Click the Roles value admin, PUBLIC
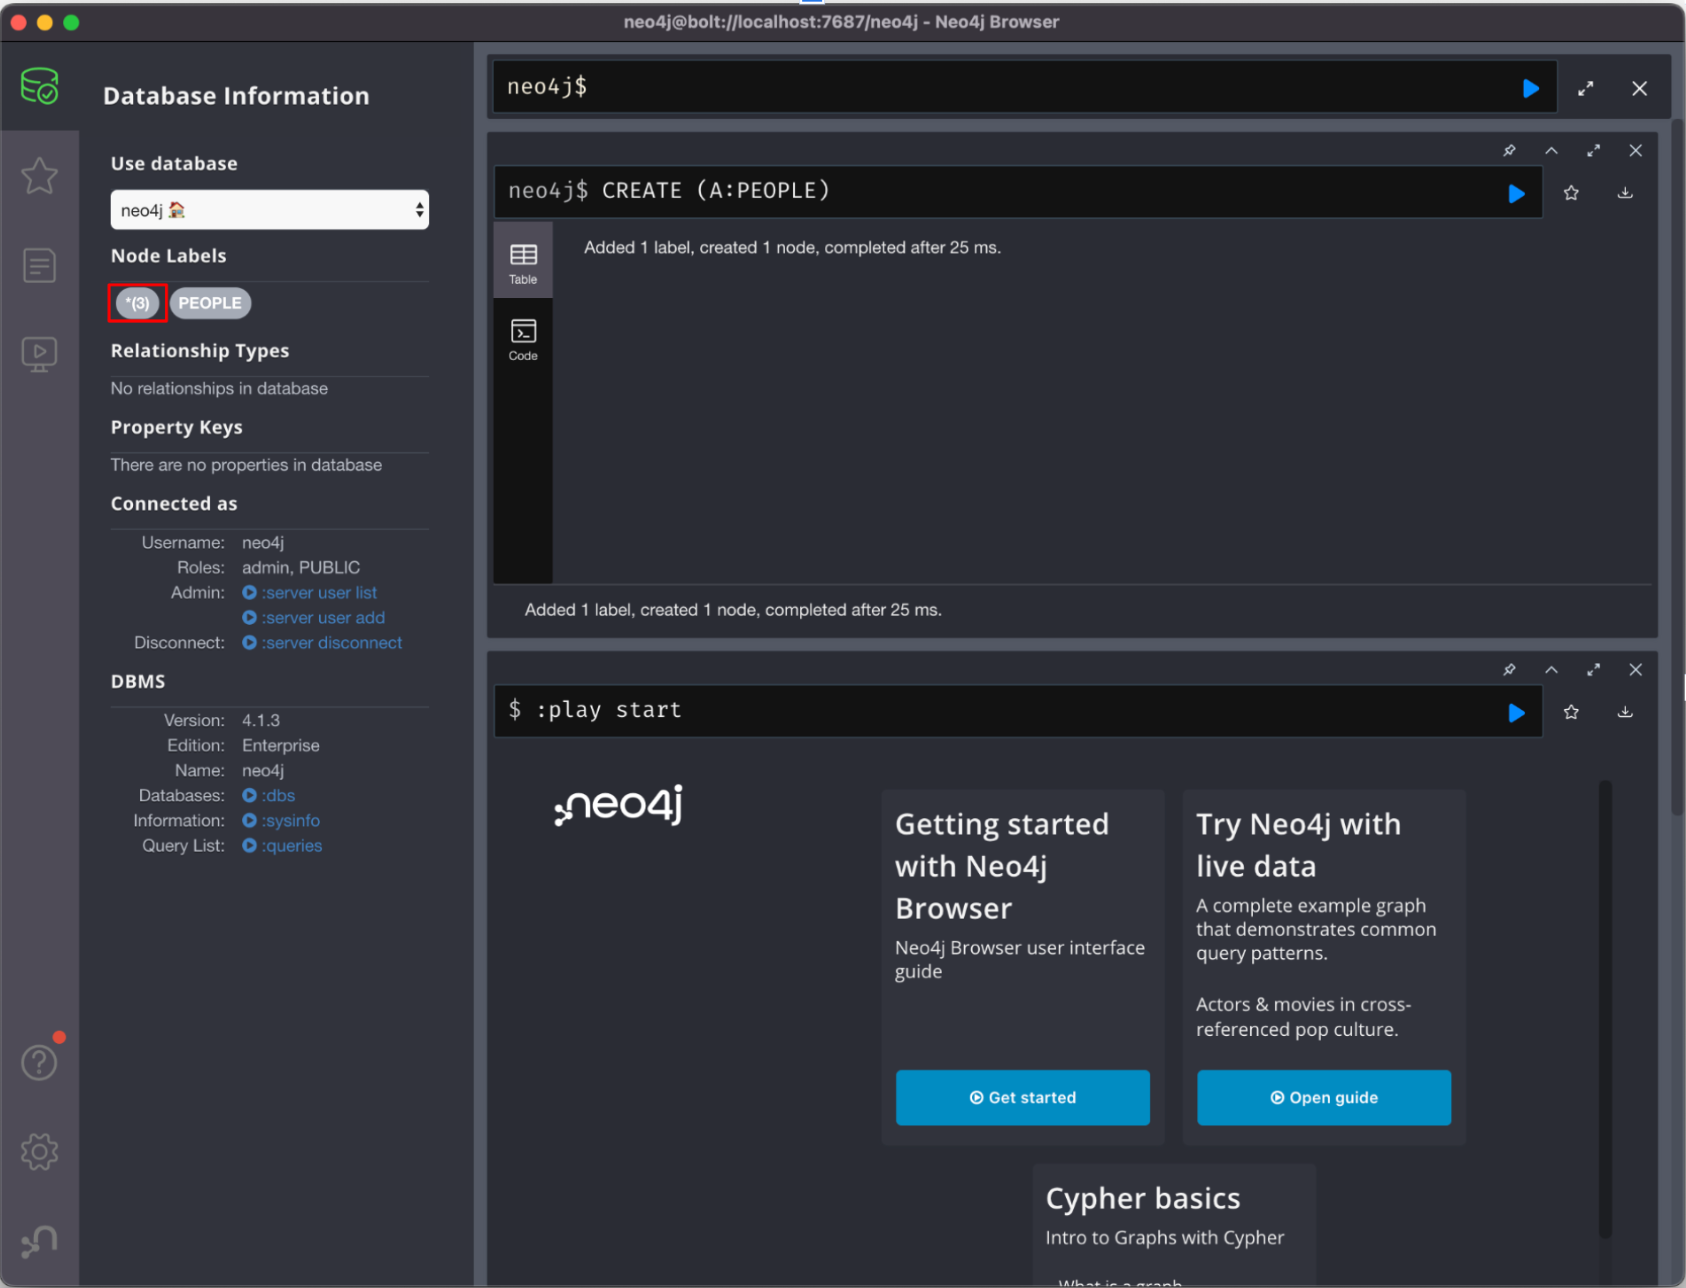Image resolution: width=1686 pixels, height=1288 pixels. [x=301, y=568]
